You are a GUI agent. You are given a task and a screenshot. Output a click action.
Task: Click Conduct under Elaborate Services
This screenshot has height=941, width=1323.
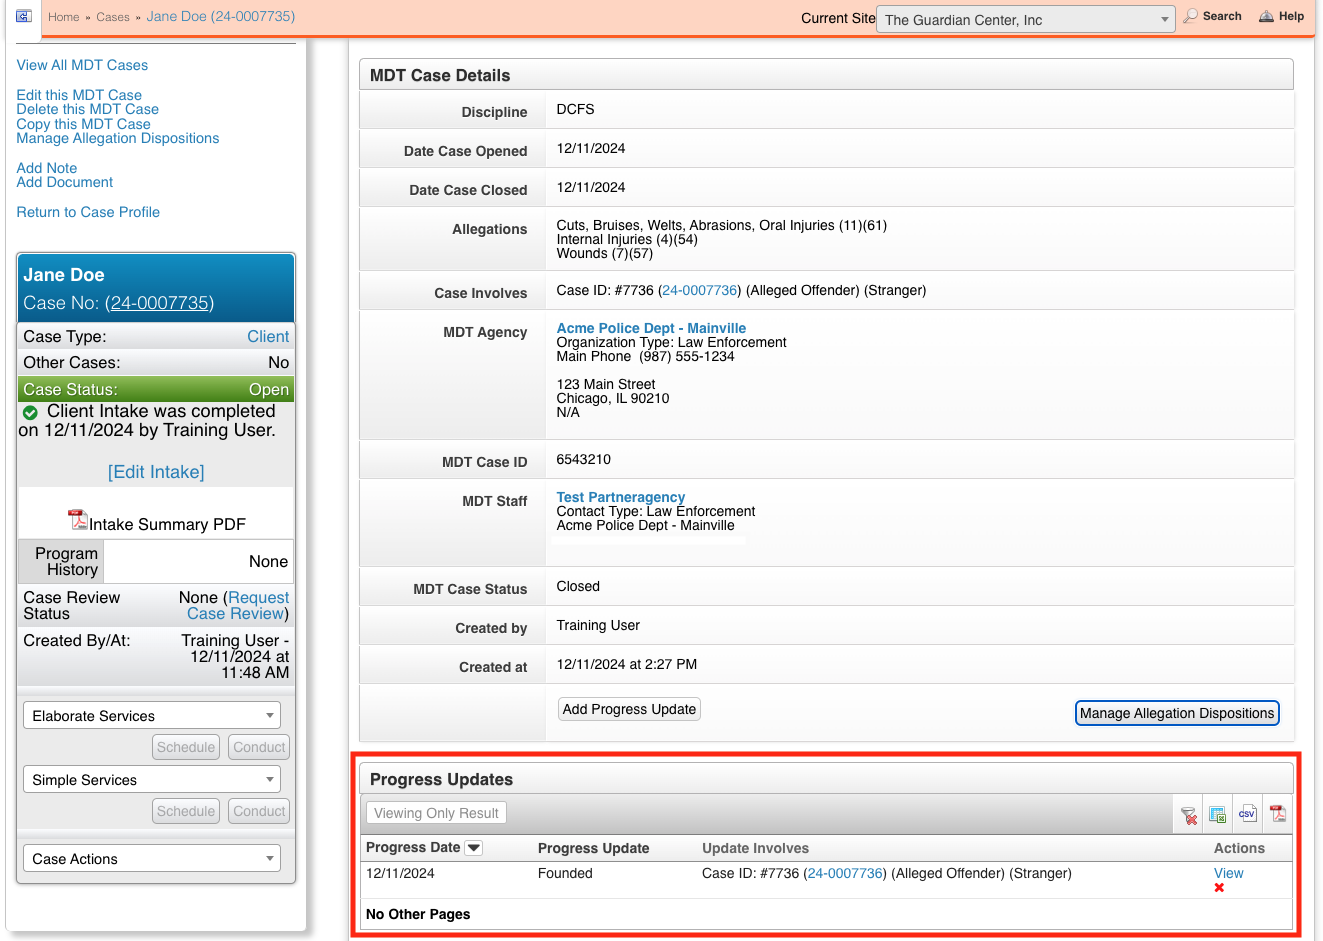[x=259, y=747]
